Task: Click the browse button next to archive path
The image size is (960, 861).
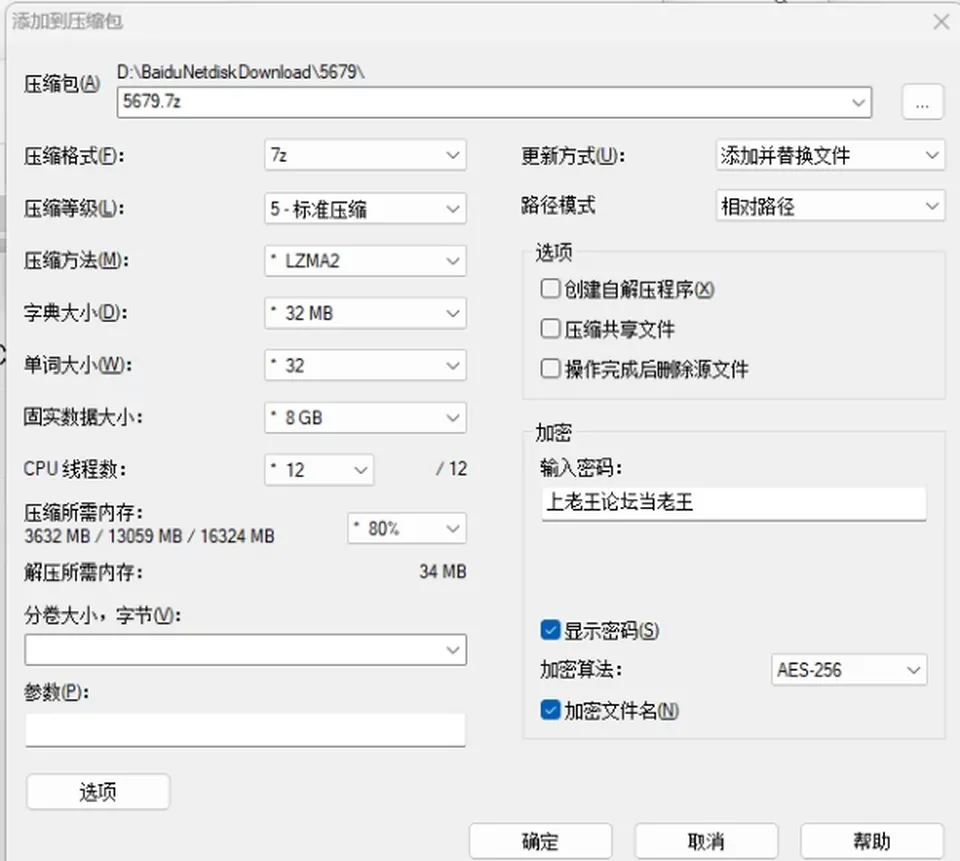Action: [922, 102]
